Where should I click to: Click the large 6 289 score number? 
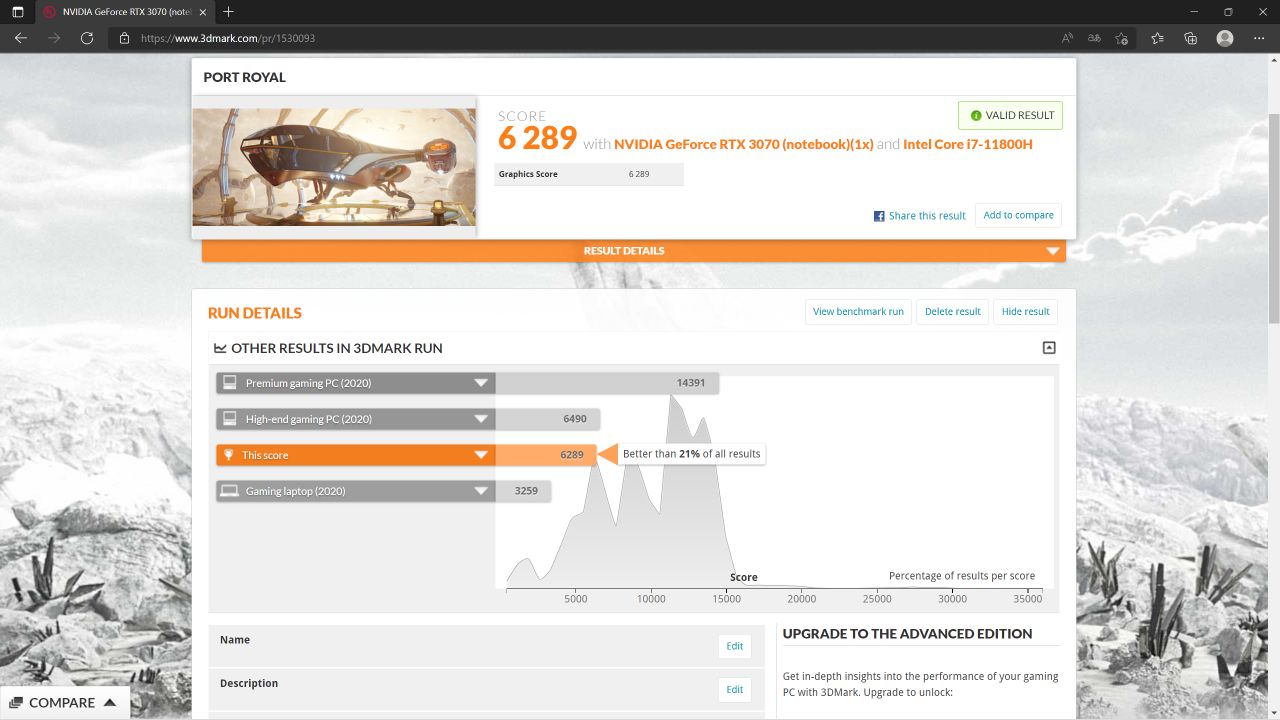point(538,138)
